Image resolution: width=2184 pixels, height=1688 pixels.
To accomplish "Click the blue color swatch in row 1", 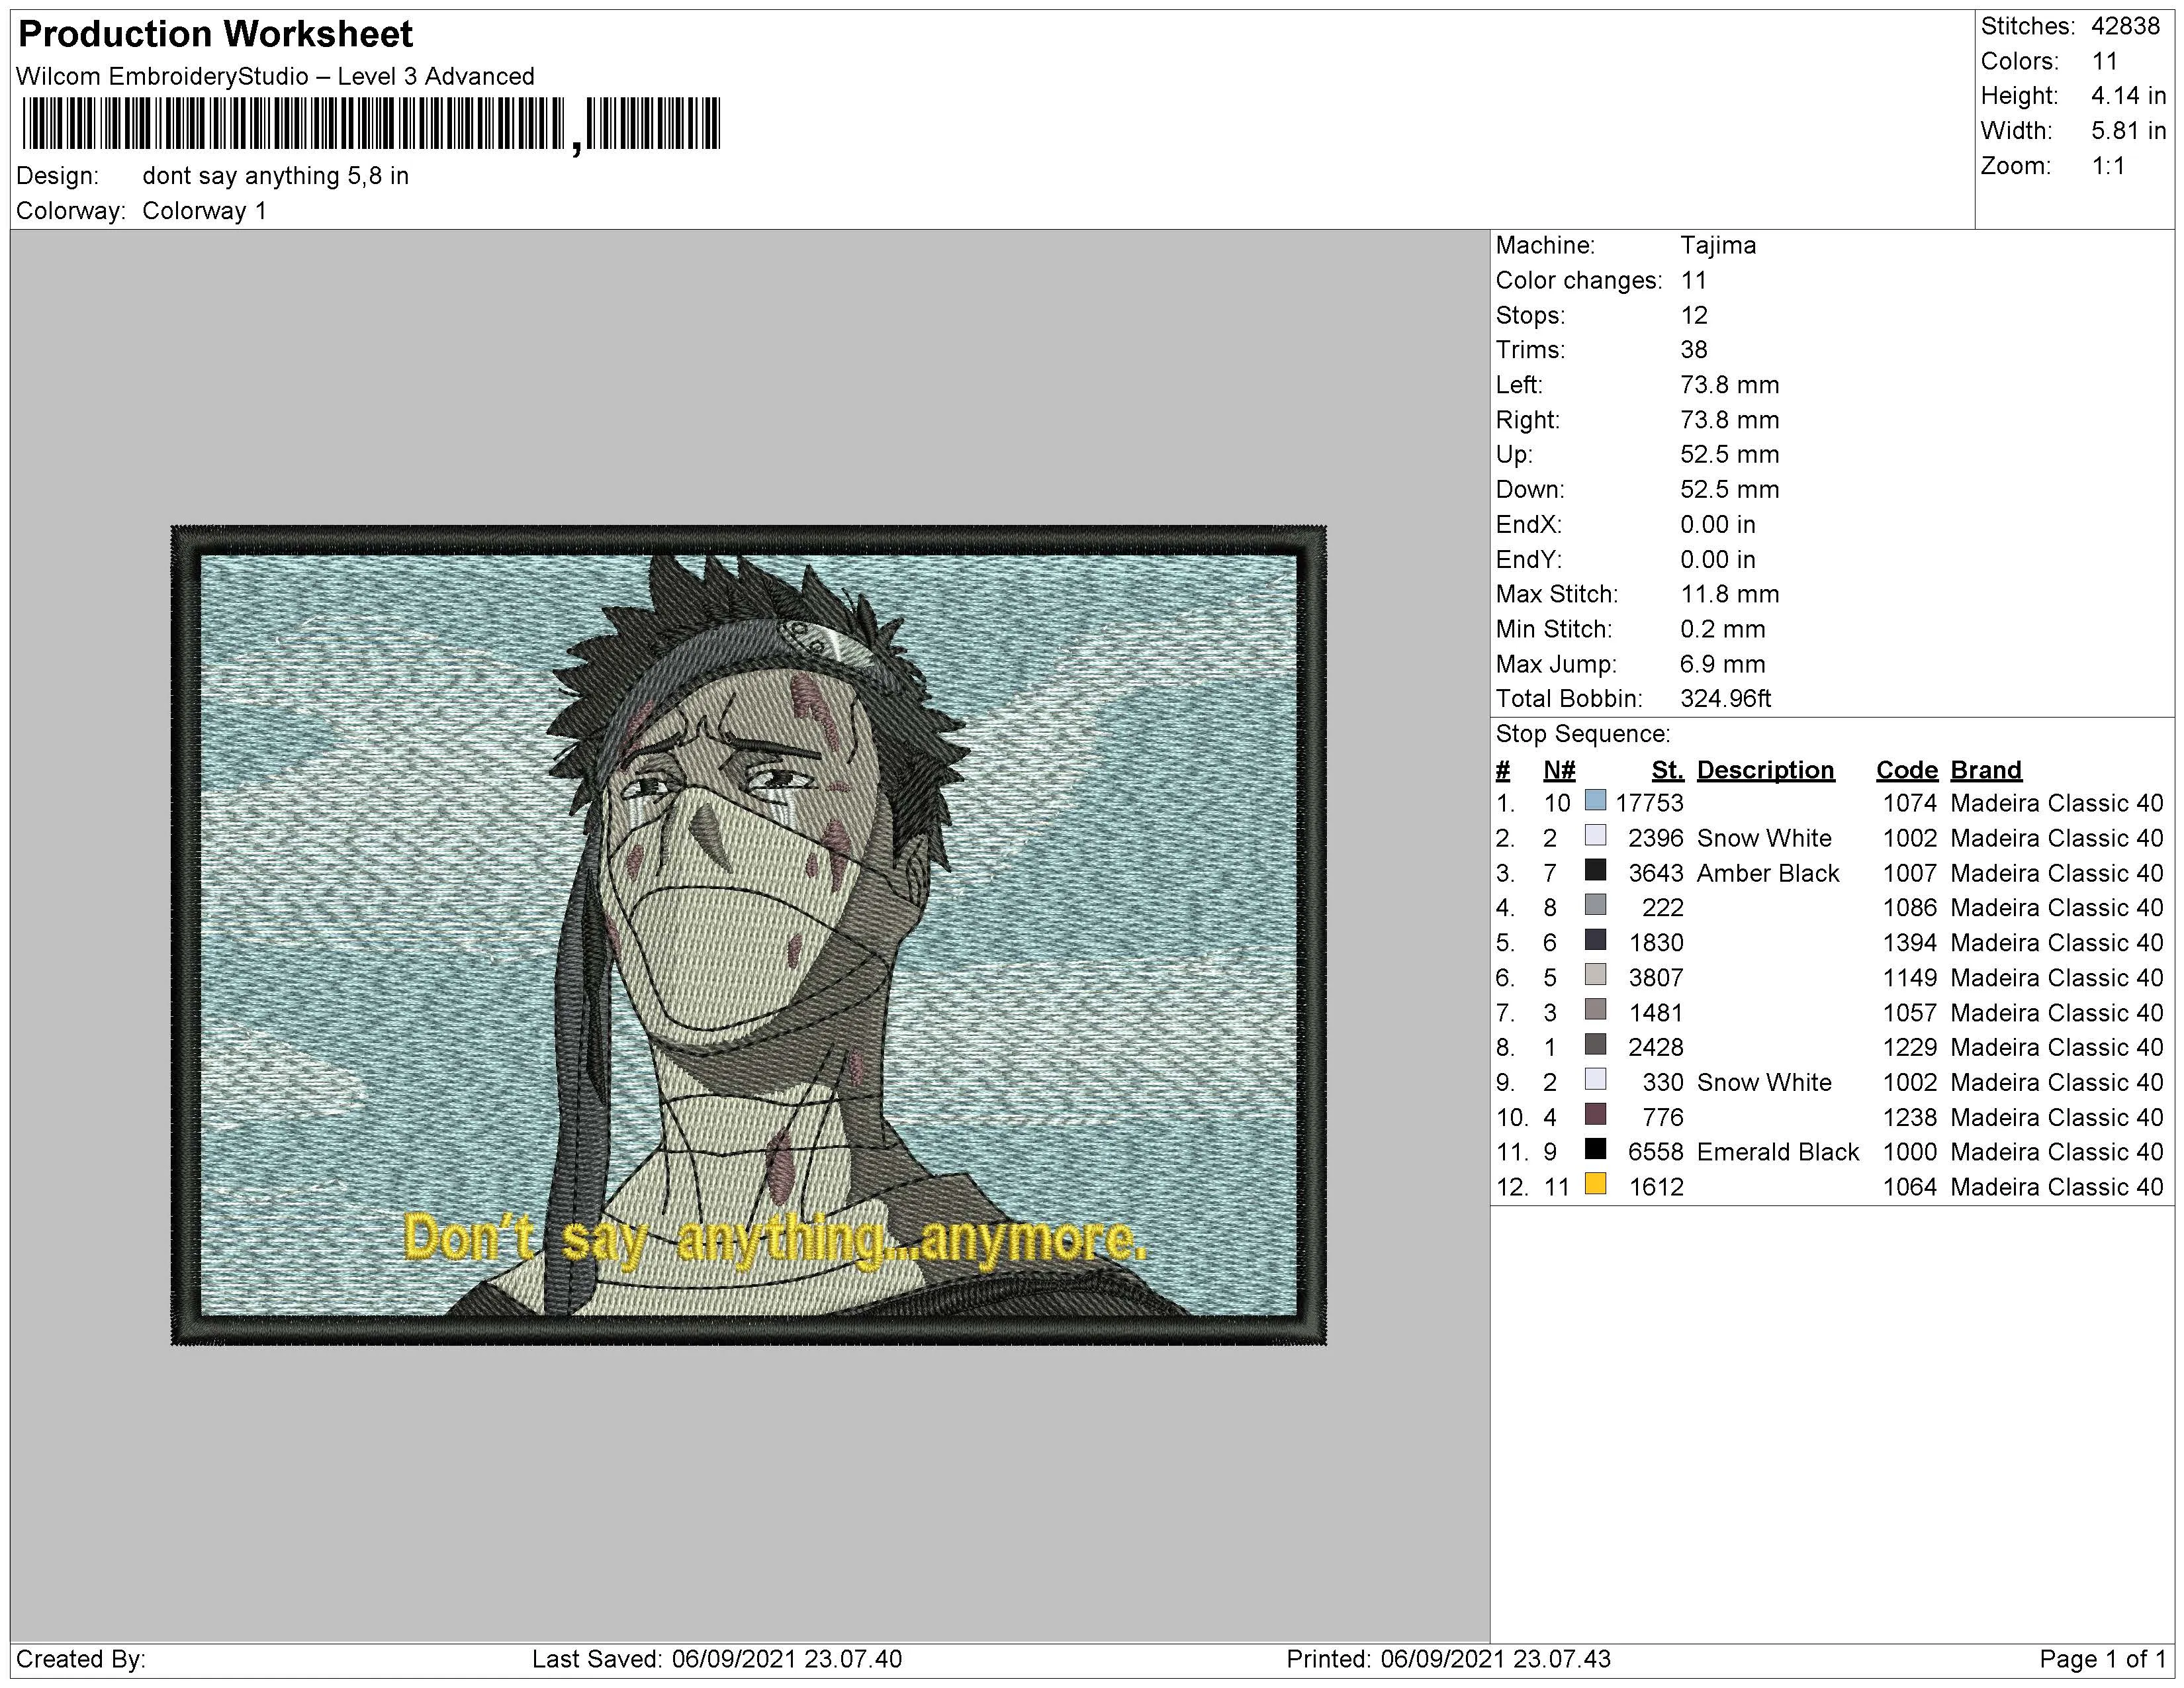I will [x=1596, y=800].
